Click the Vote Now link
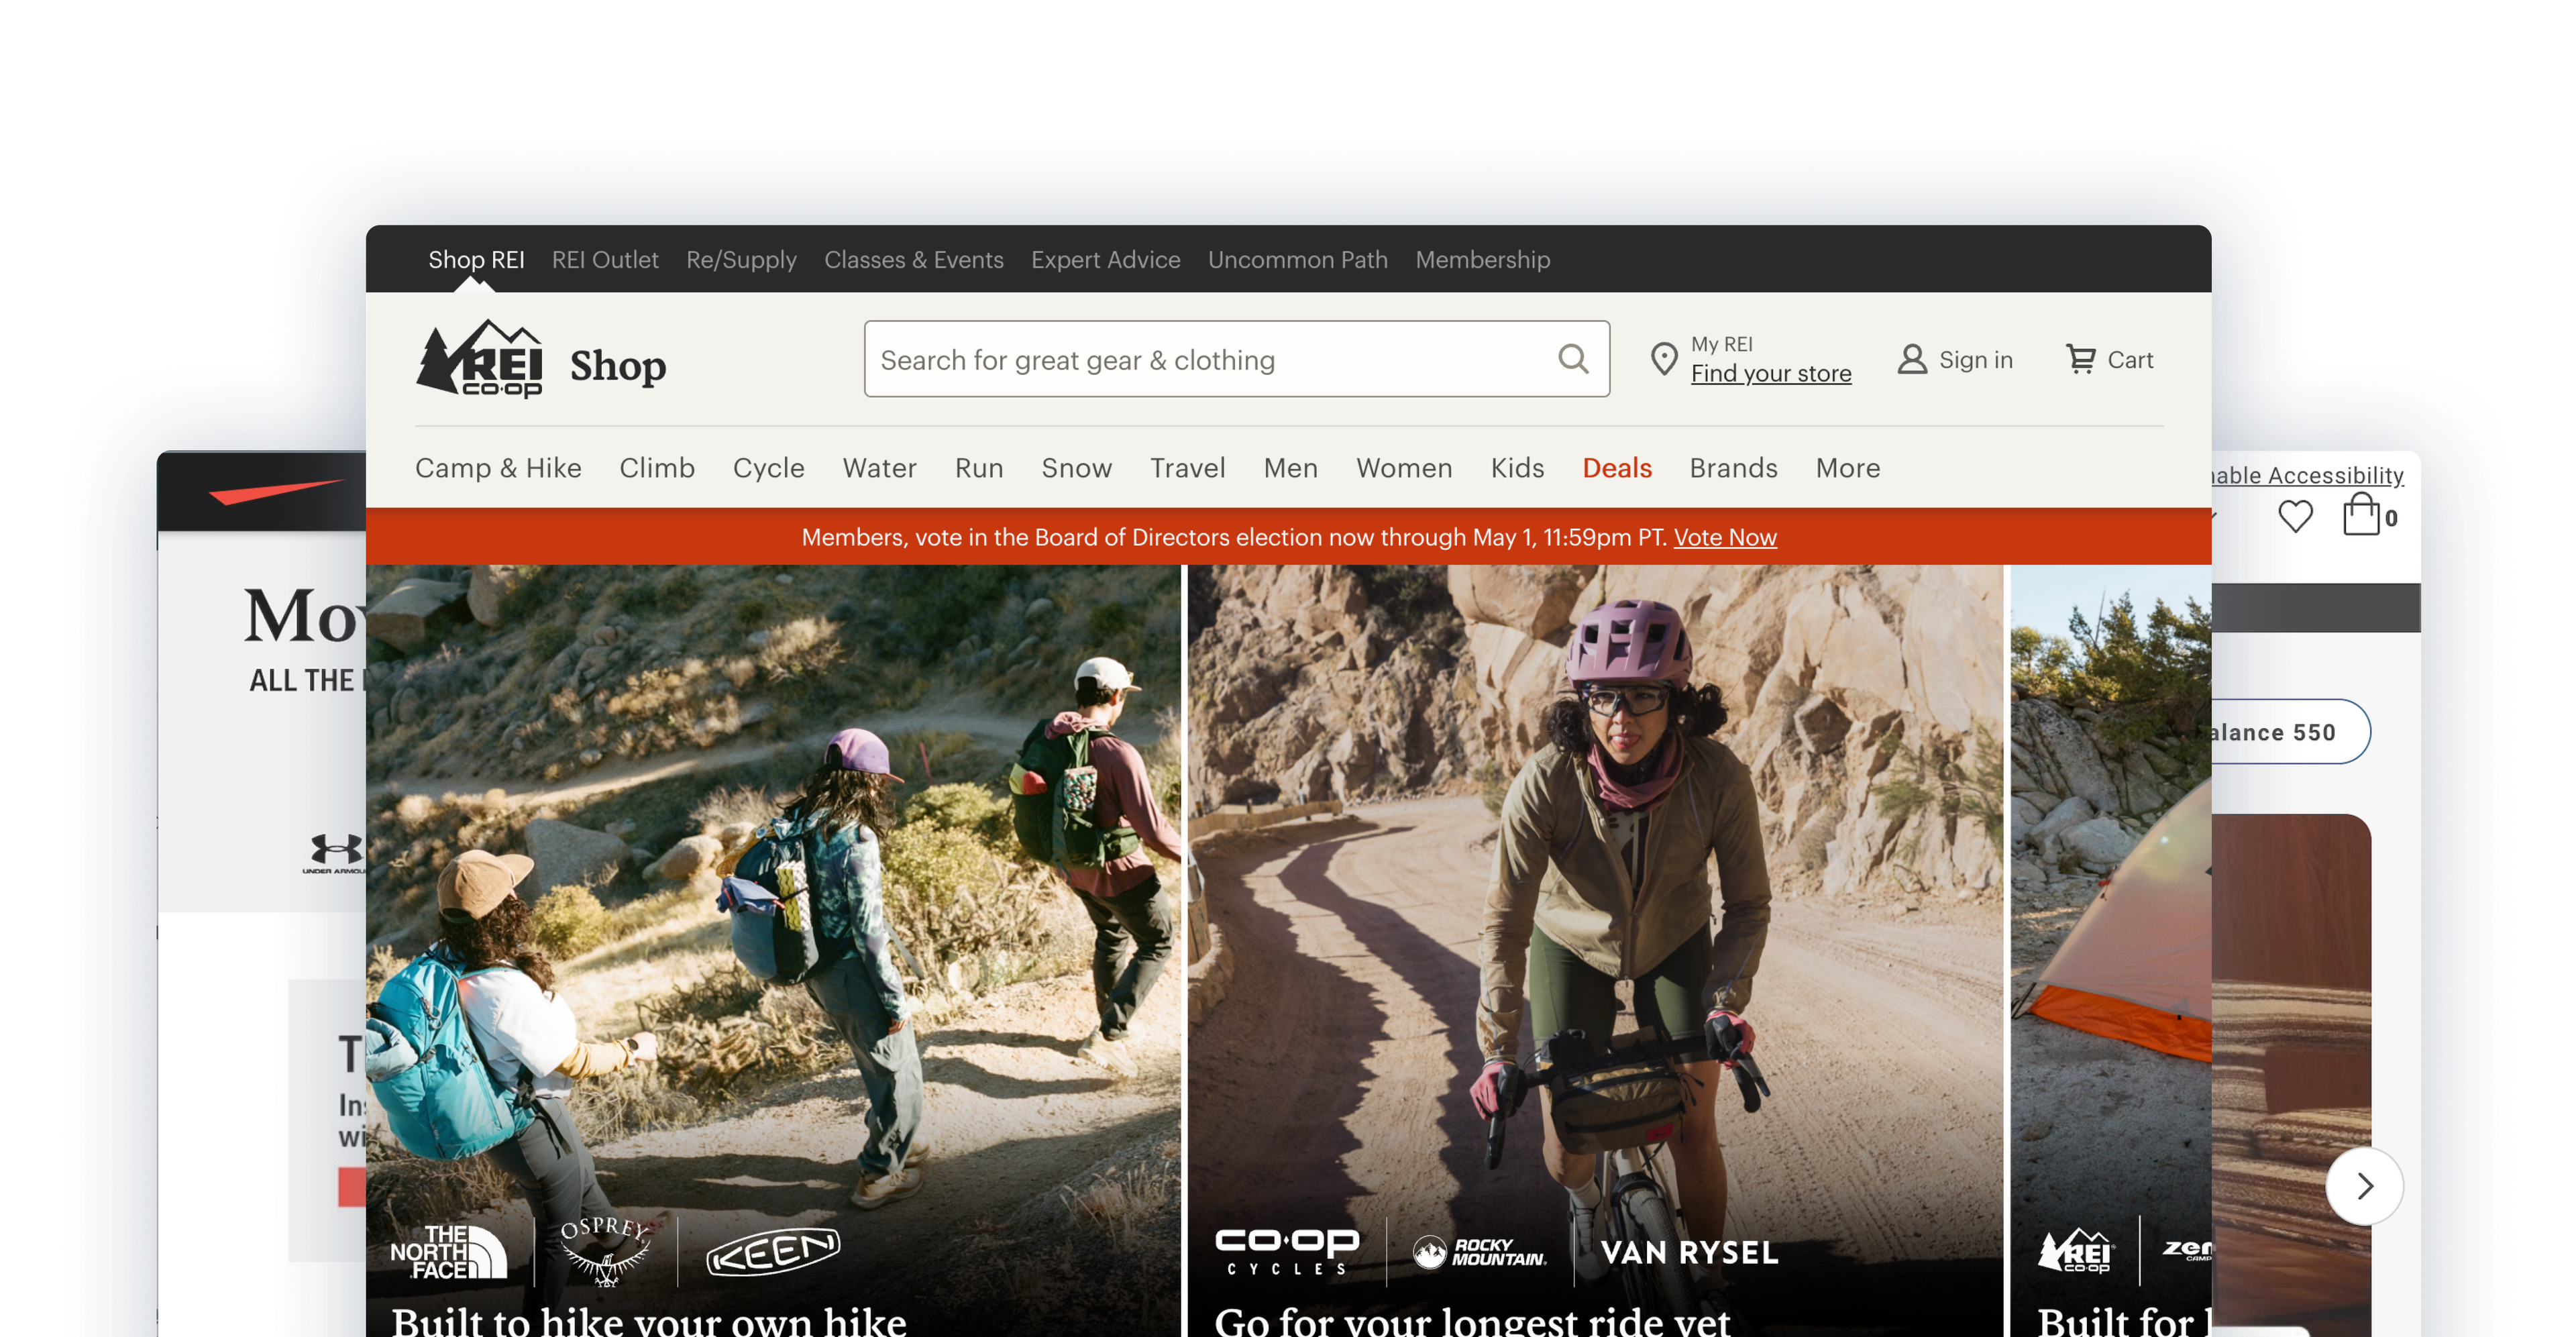This screenshot has width=2576, height=1337. (1725, 537)
